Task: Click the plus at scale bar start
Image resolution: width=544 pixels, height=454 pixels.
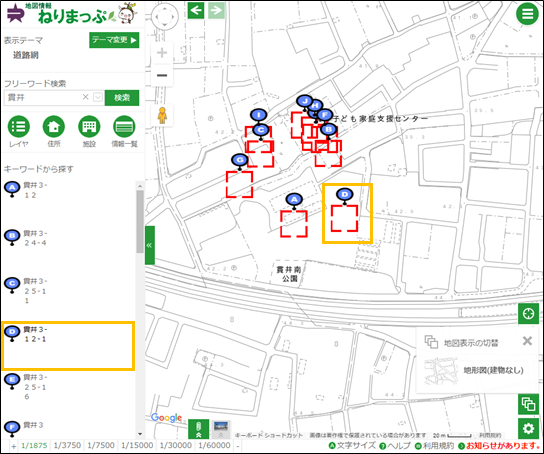Action: pyautogui.click(x=14, y=446)
